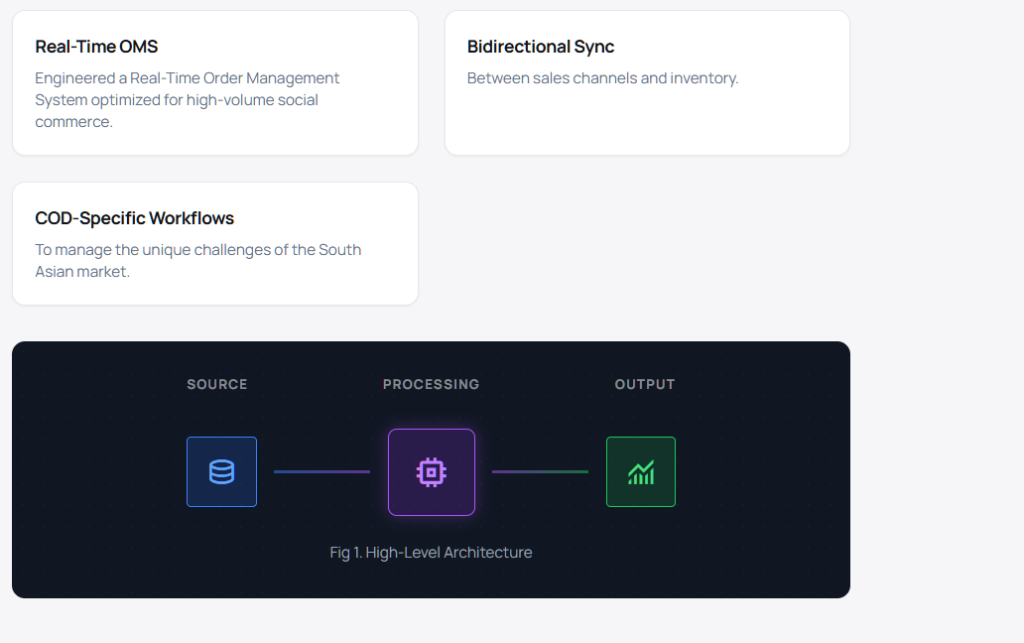
Task: Click the green analytics chart icon under OUTPUT
Action: (x=640, y=471)
